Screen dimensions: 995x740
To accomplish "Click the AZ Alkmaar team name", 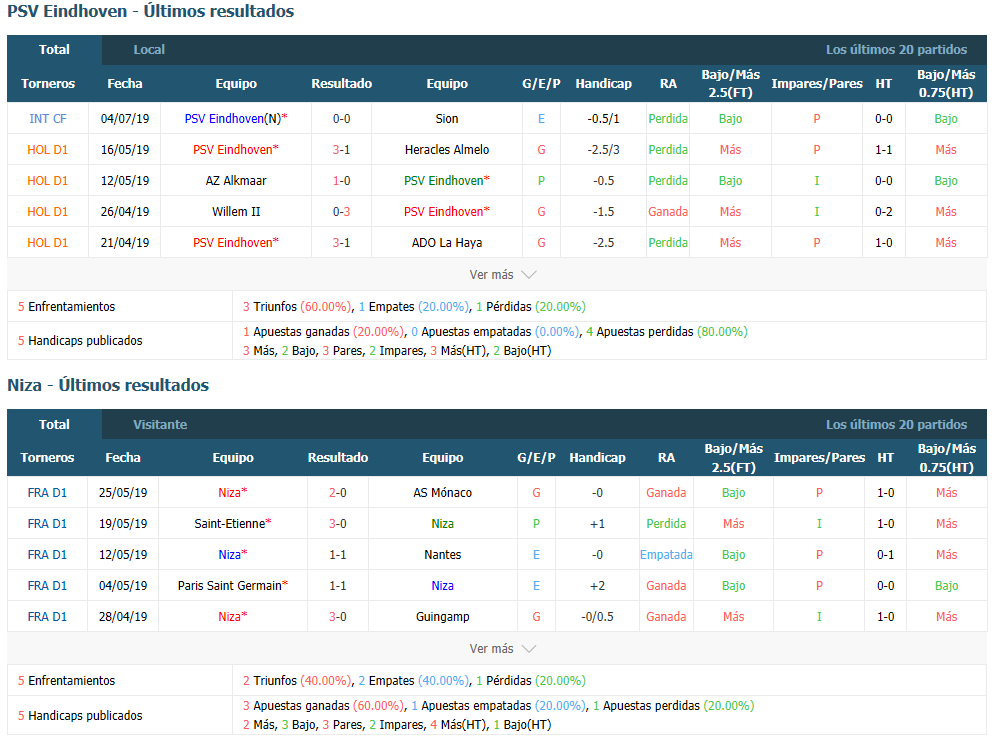I will 236,181.
